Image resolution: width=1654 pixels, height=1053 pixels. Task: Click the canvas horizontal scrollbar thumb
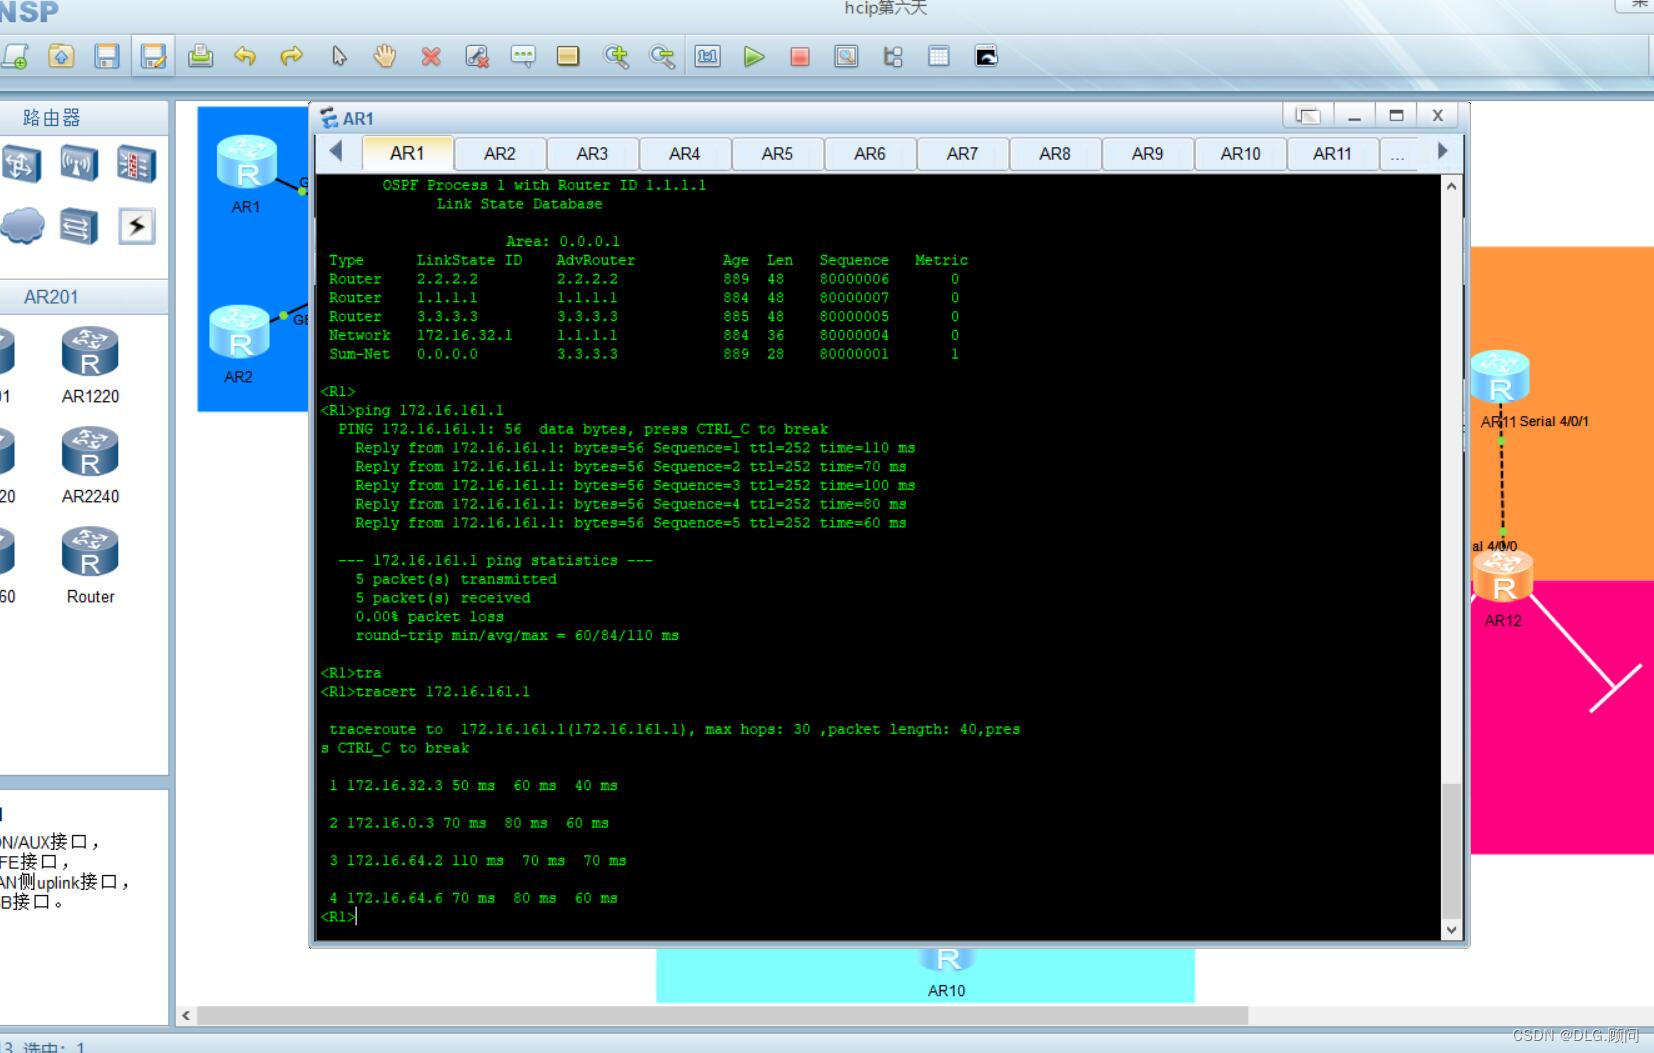click(722, 1016)
